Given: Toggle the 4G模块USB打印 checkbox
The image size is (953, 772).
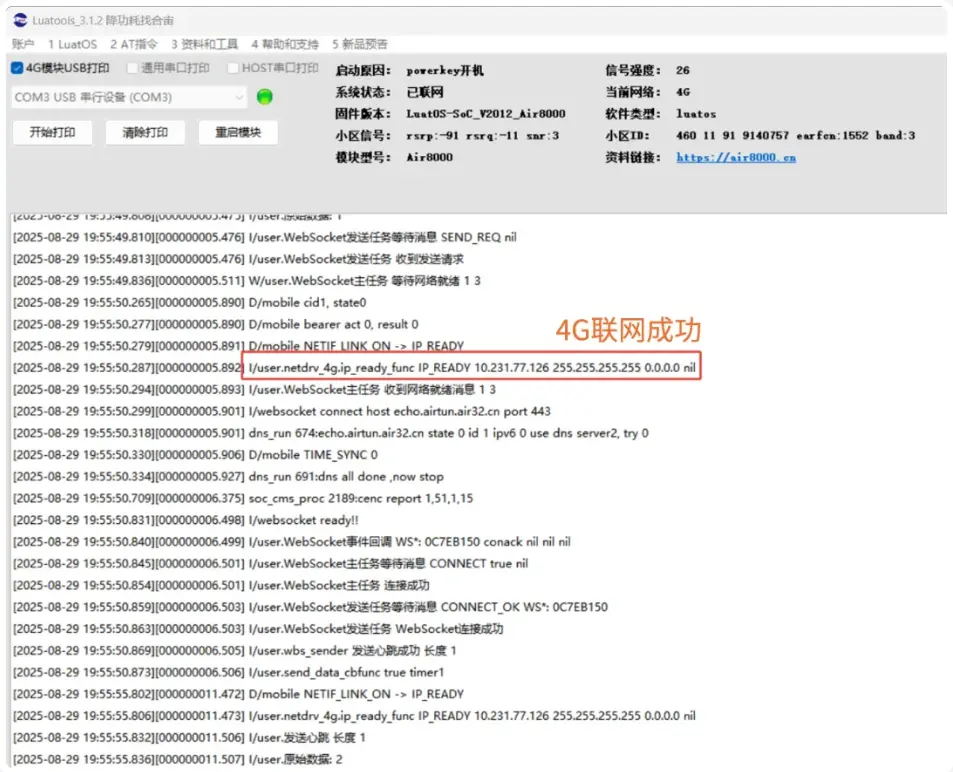Looking at the screenshot, I should click(17, 67).
